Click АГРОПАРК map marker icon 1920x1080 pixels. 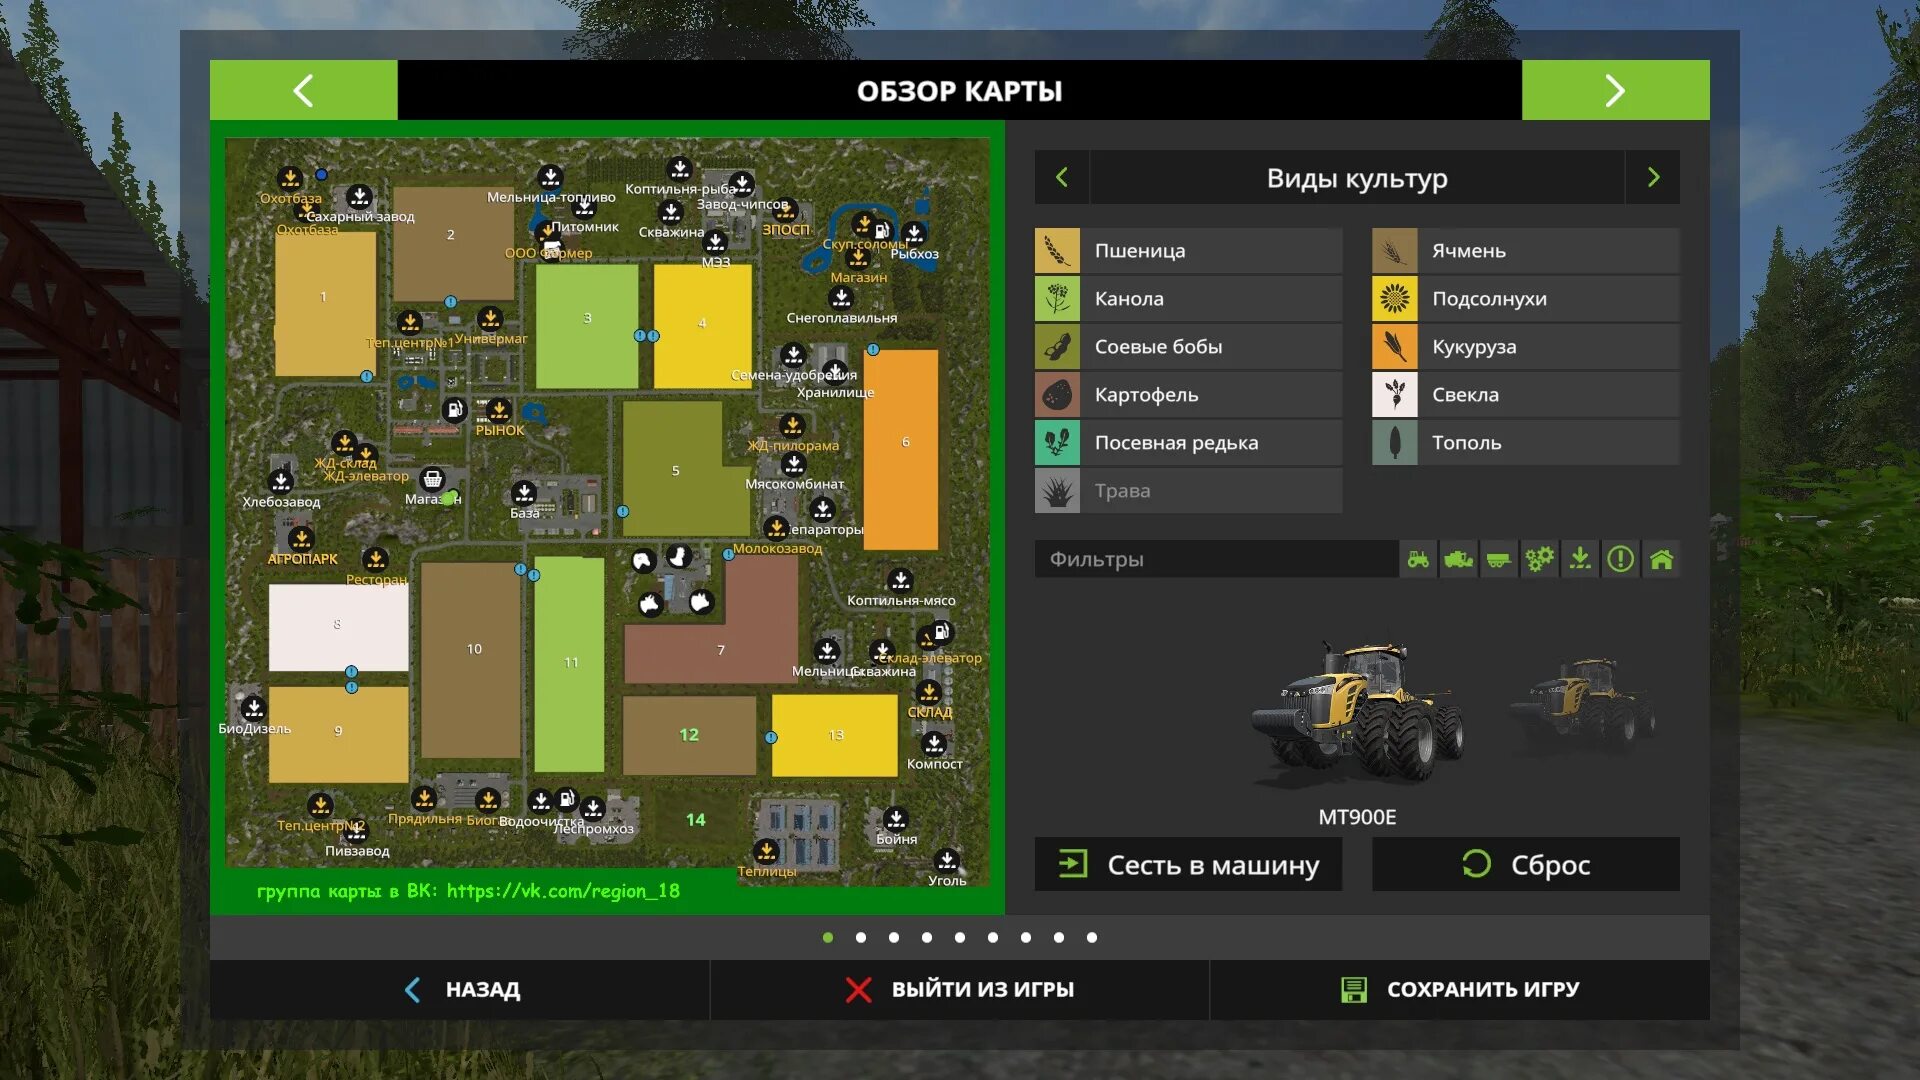click(301, 539)
